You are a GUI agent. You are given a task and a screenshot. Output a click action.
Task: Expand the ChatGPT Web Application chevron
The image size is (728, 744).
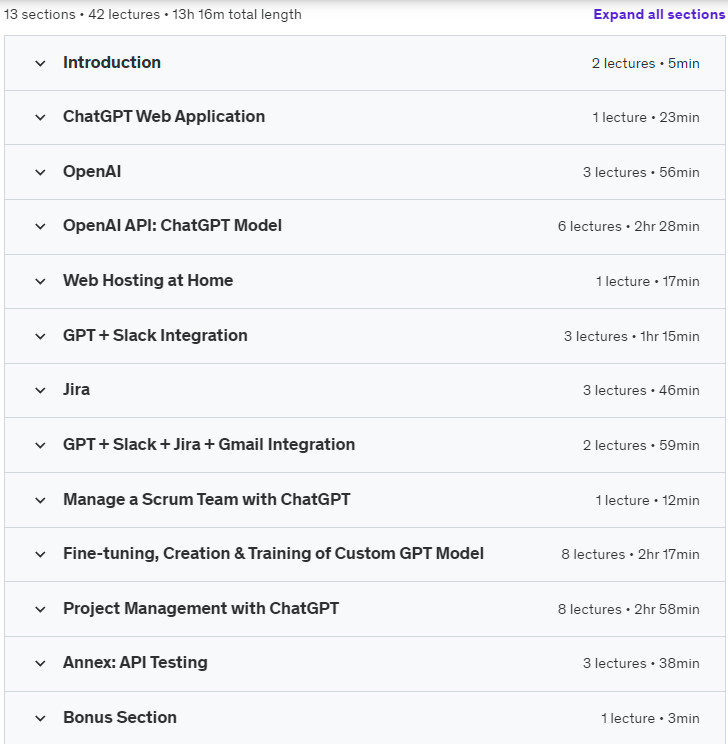pos(40,117)
